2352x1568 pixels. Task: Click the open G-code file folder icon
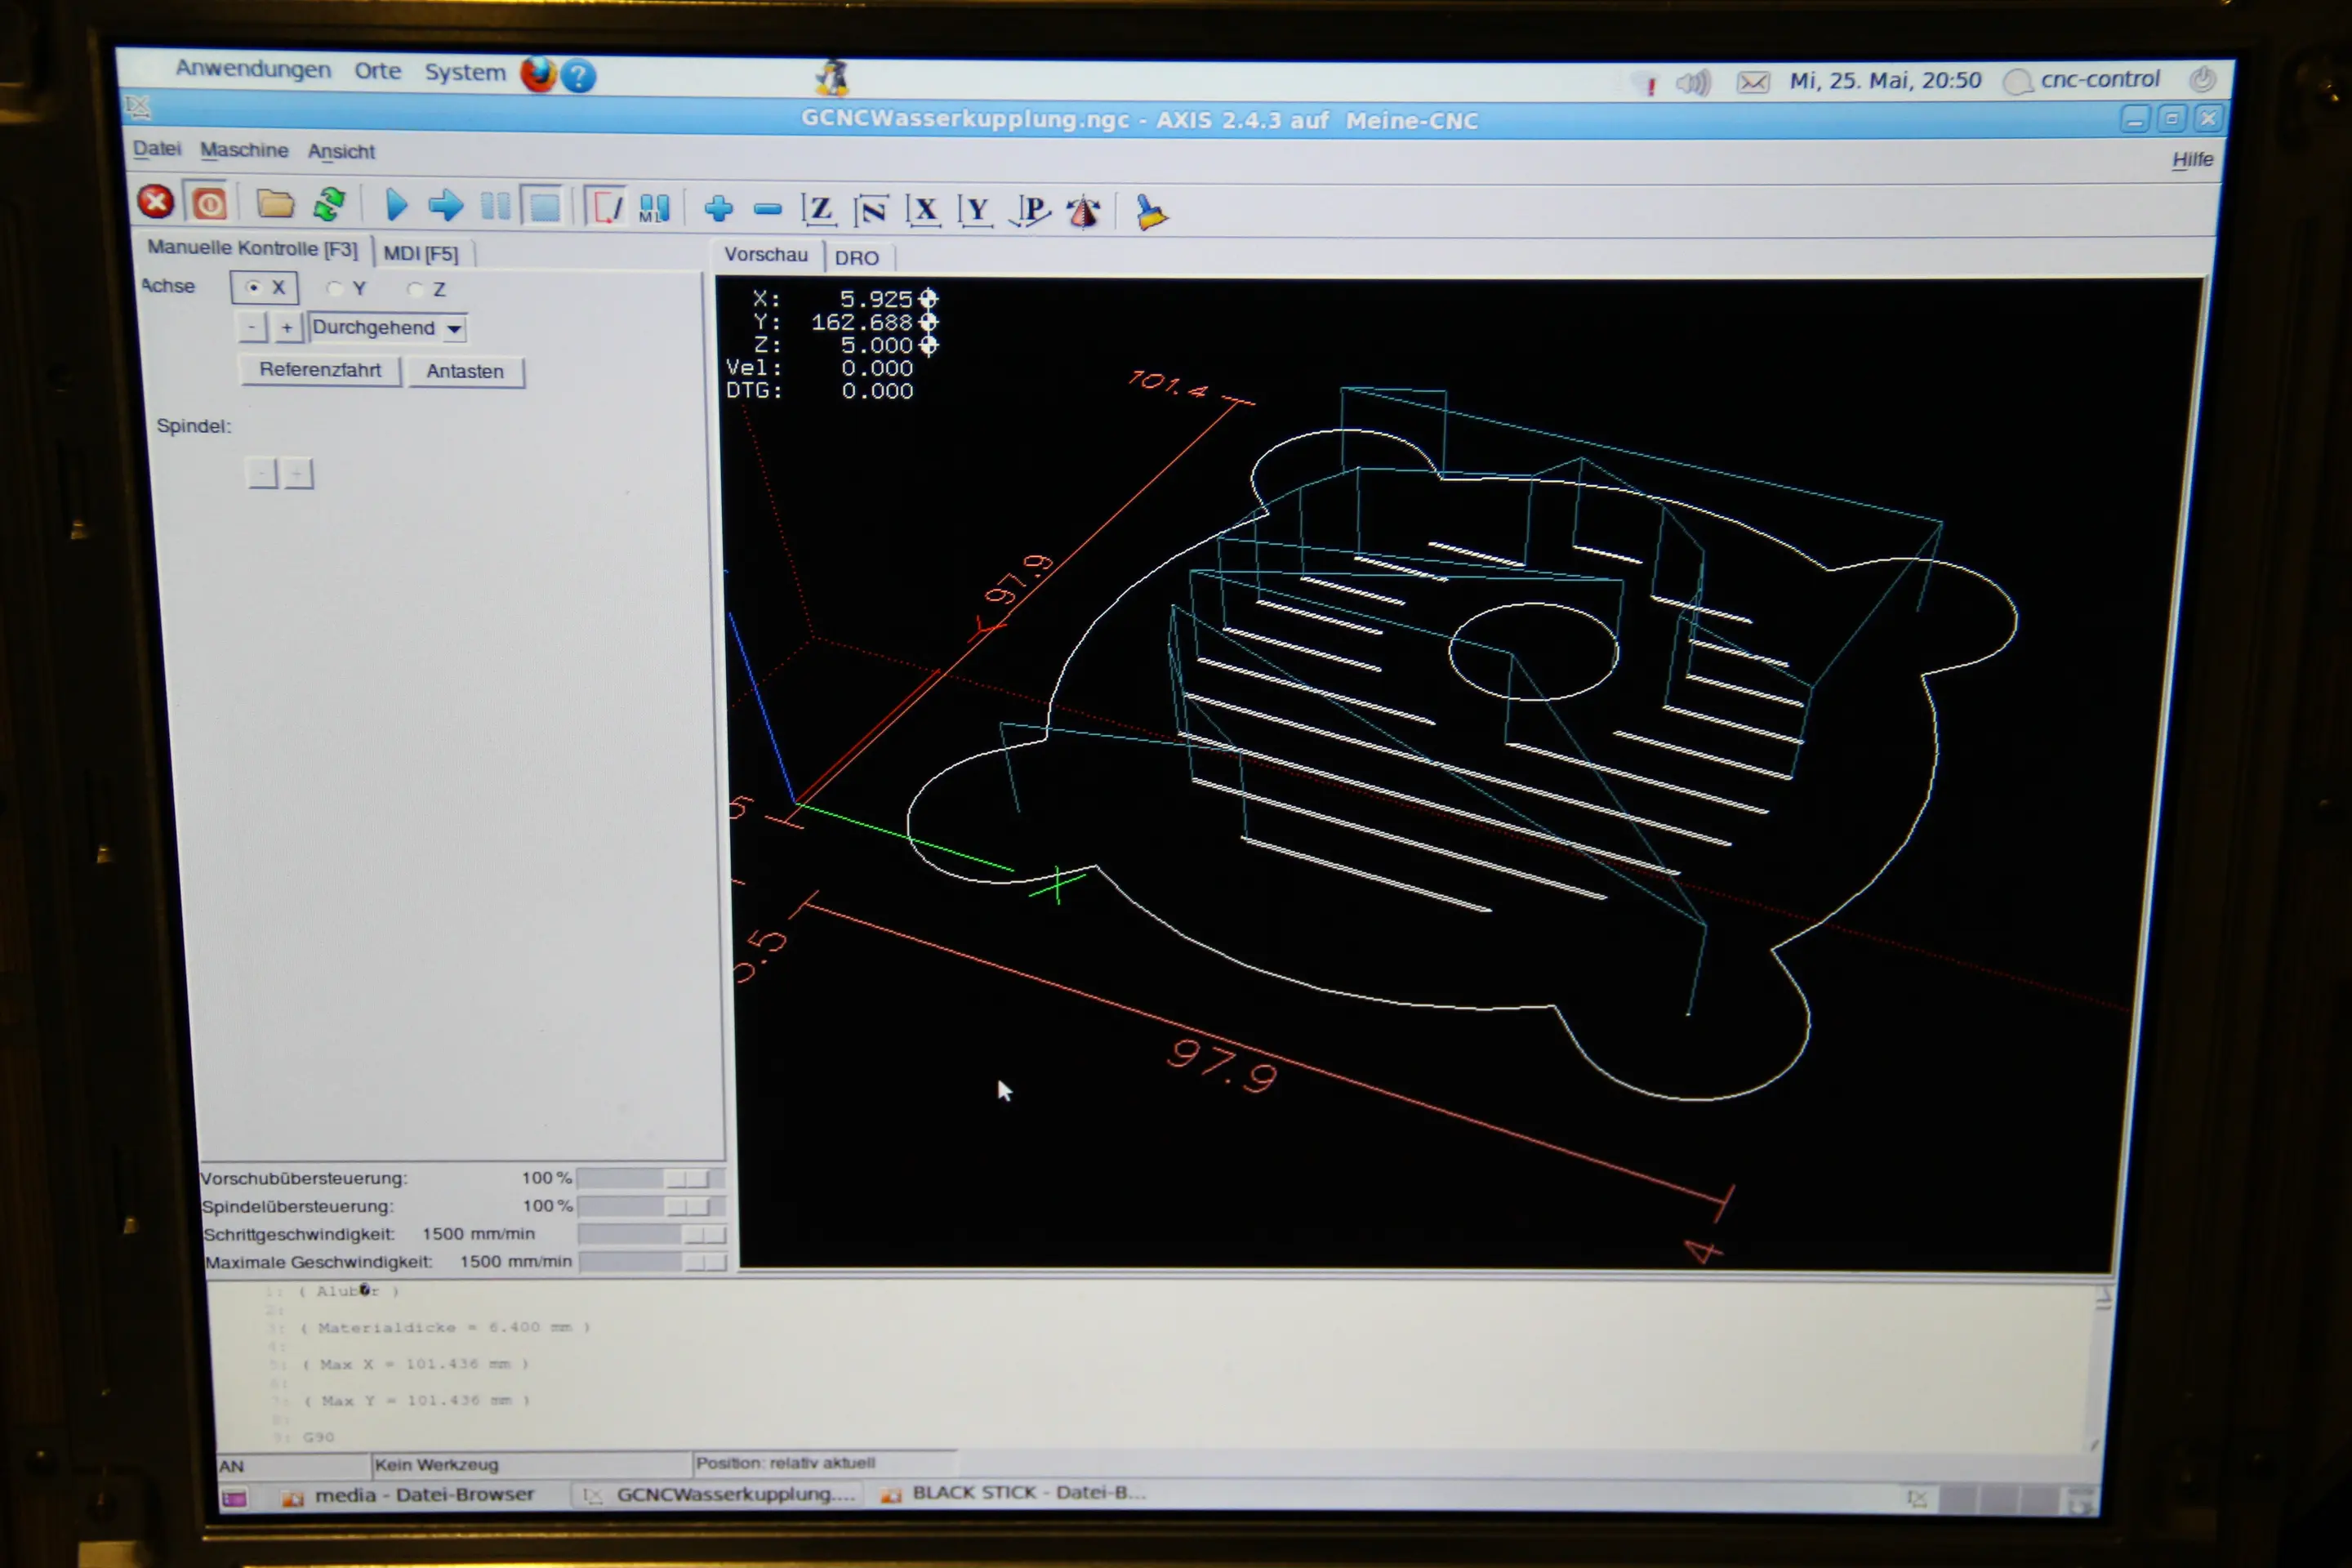pos(274,204)
